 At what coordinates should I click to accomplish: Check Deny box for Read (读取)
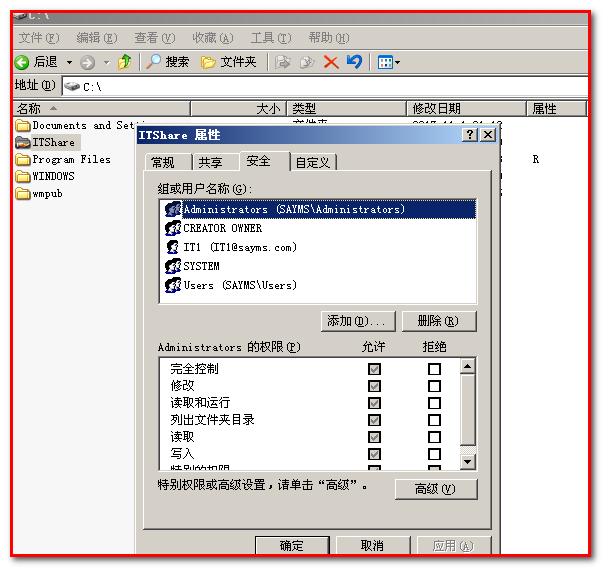click(x=434, y=437)
